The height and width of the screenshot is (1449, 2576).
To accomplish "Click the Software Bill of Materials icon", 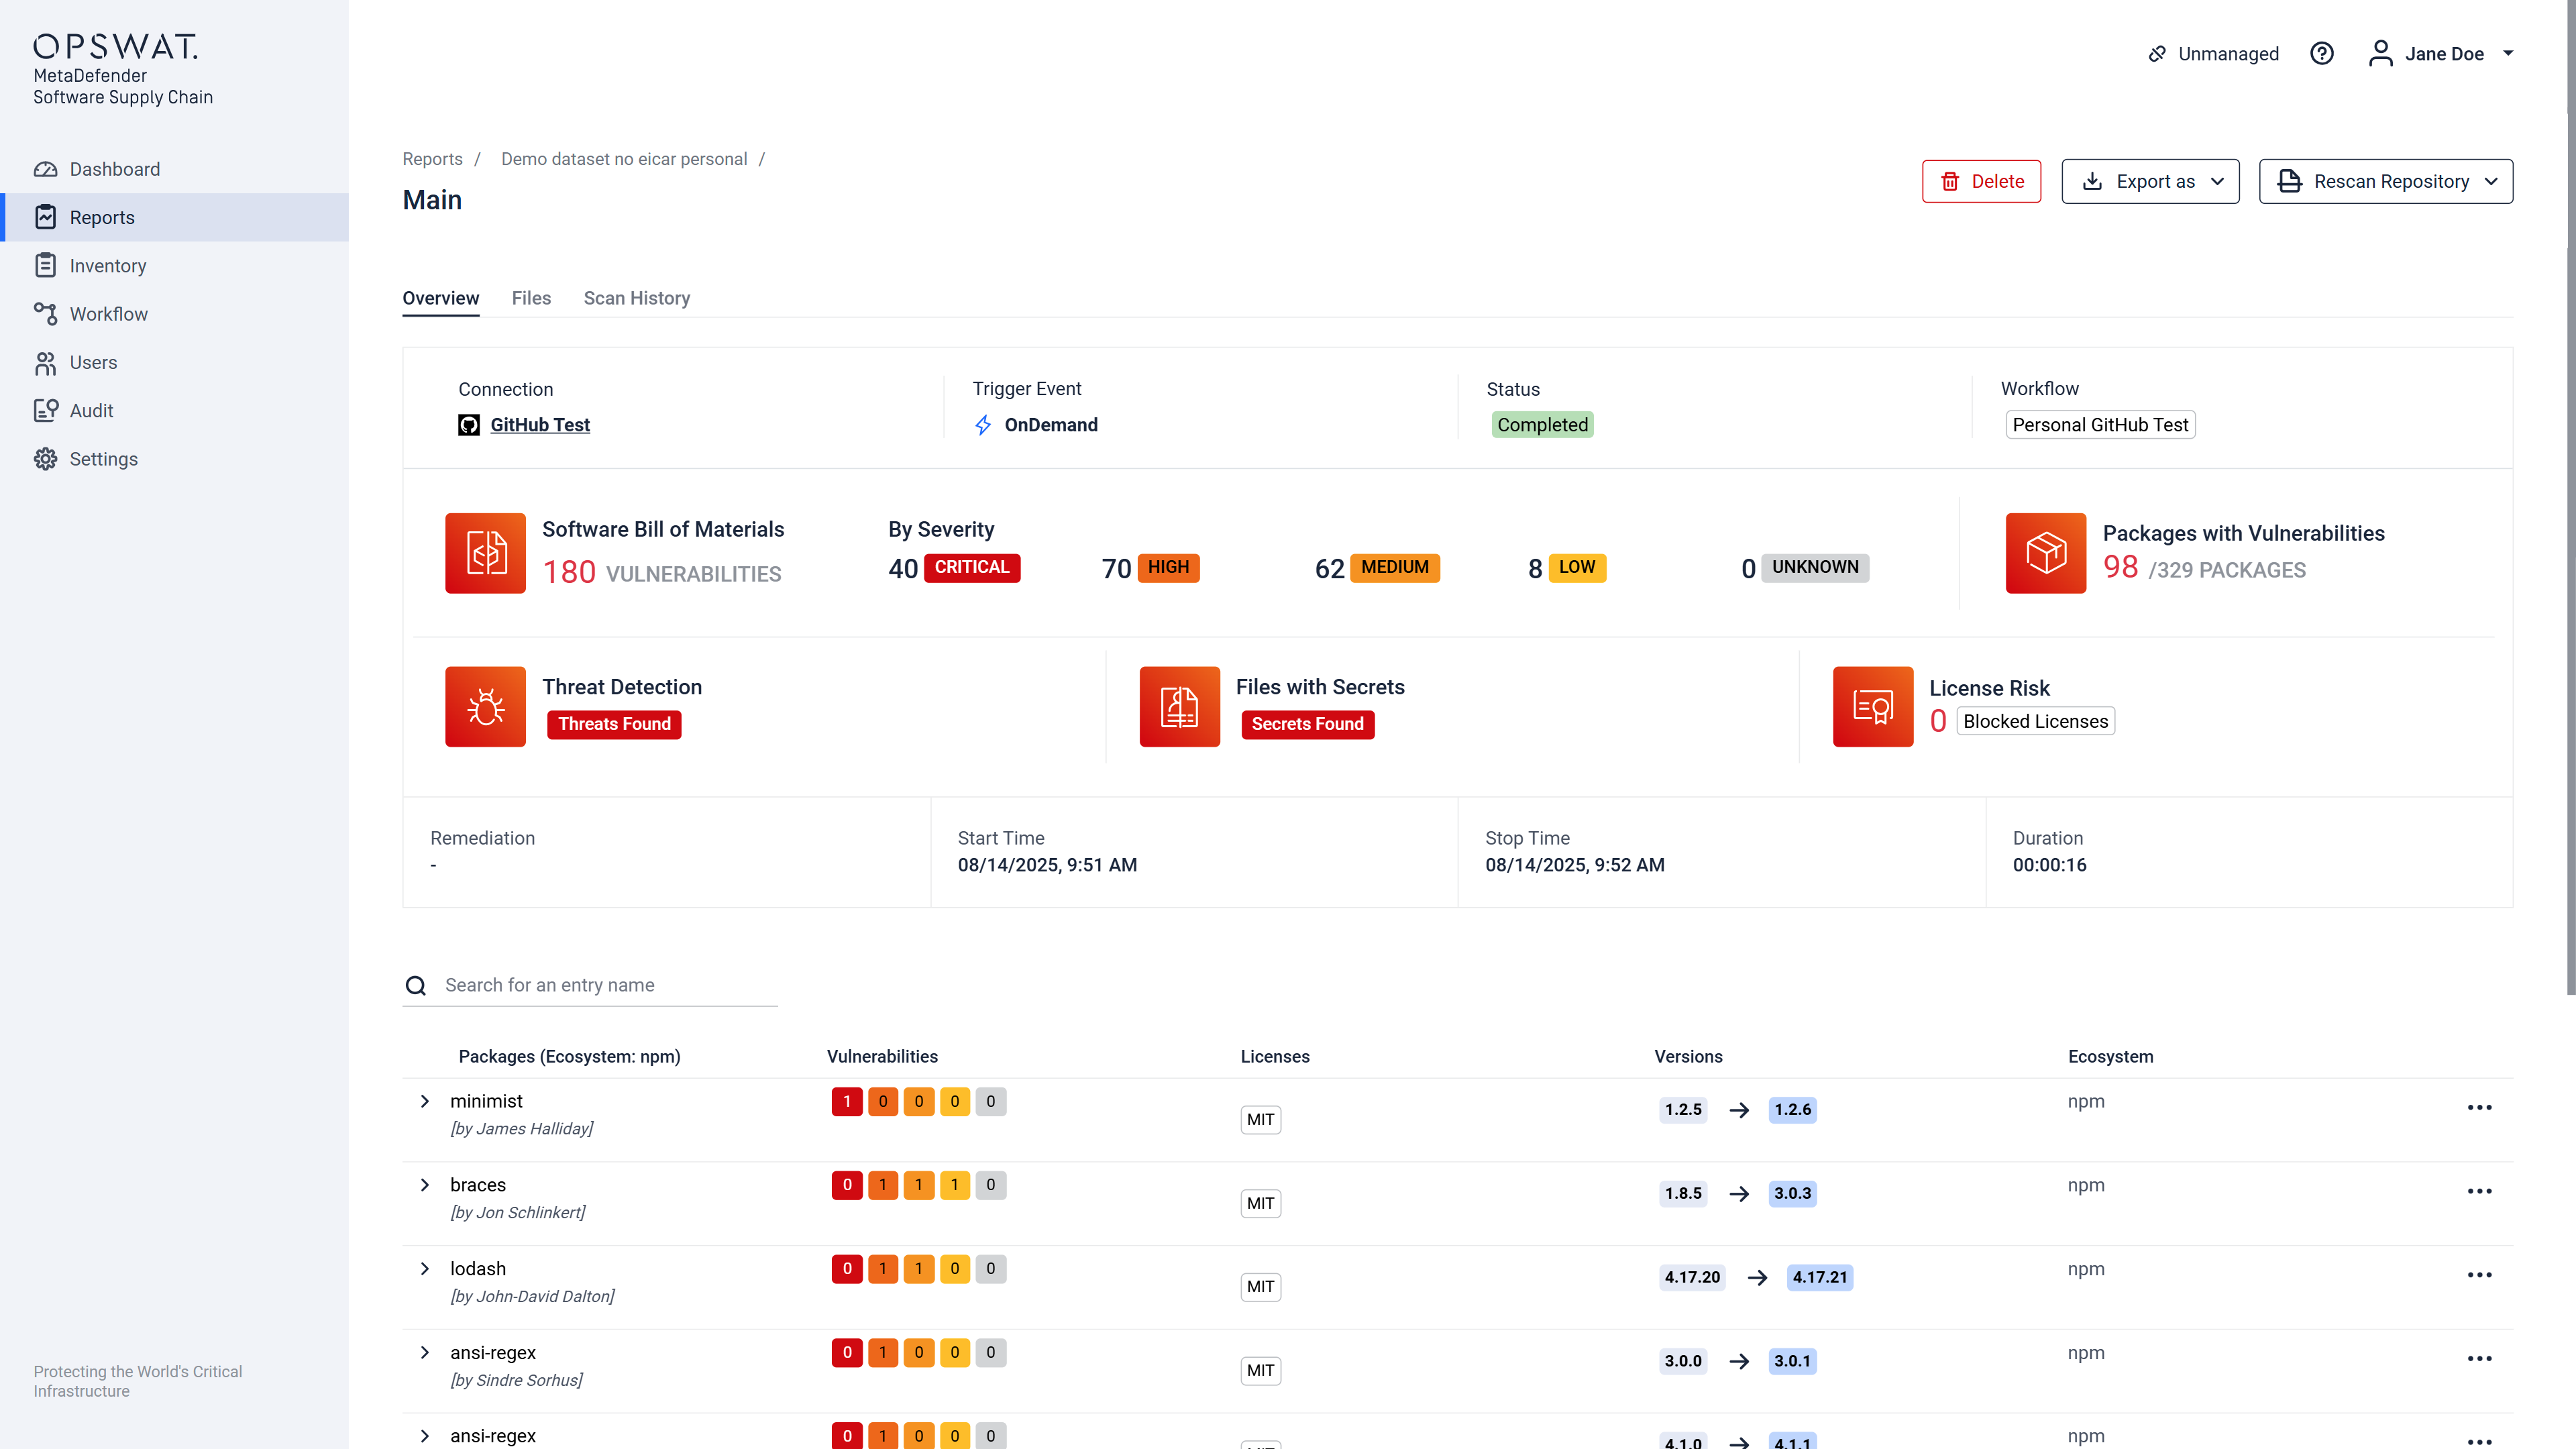I will 485,553.
